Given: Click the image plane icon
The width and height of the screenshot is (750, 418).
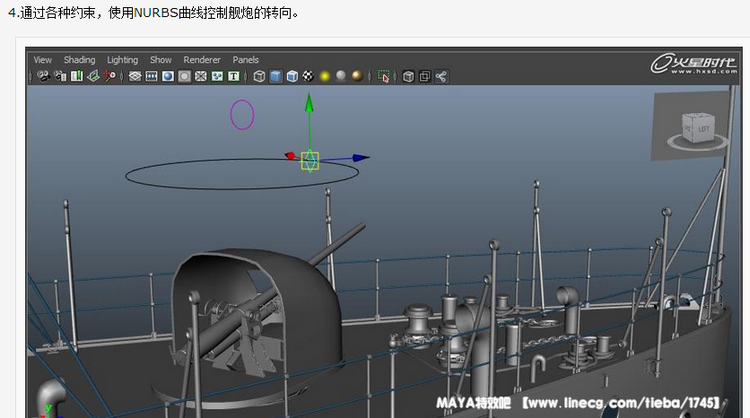Looking at the screenshot, I should [92, 76].
